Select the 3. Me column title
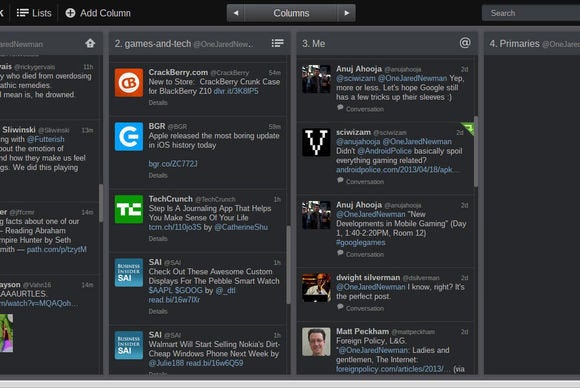The width and height of the screenshot is (580, 388). click(314, 44)
